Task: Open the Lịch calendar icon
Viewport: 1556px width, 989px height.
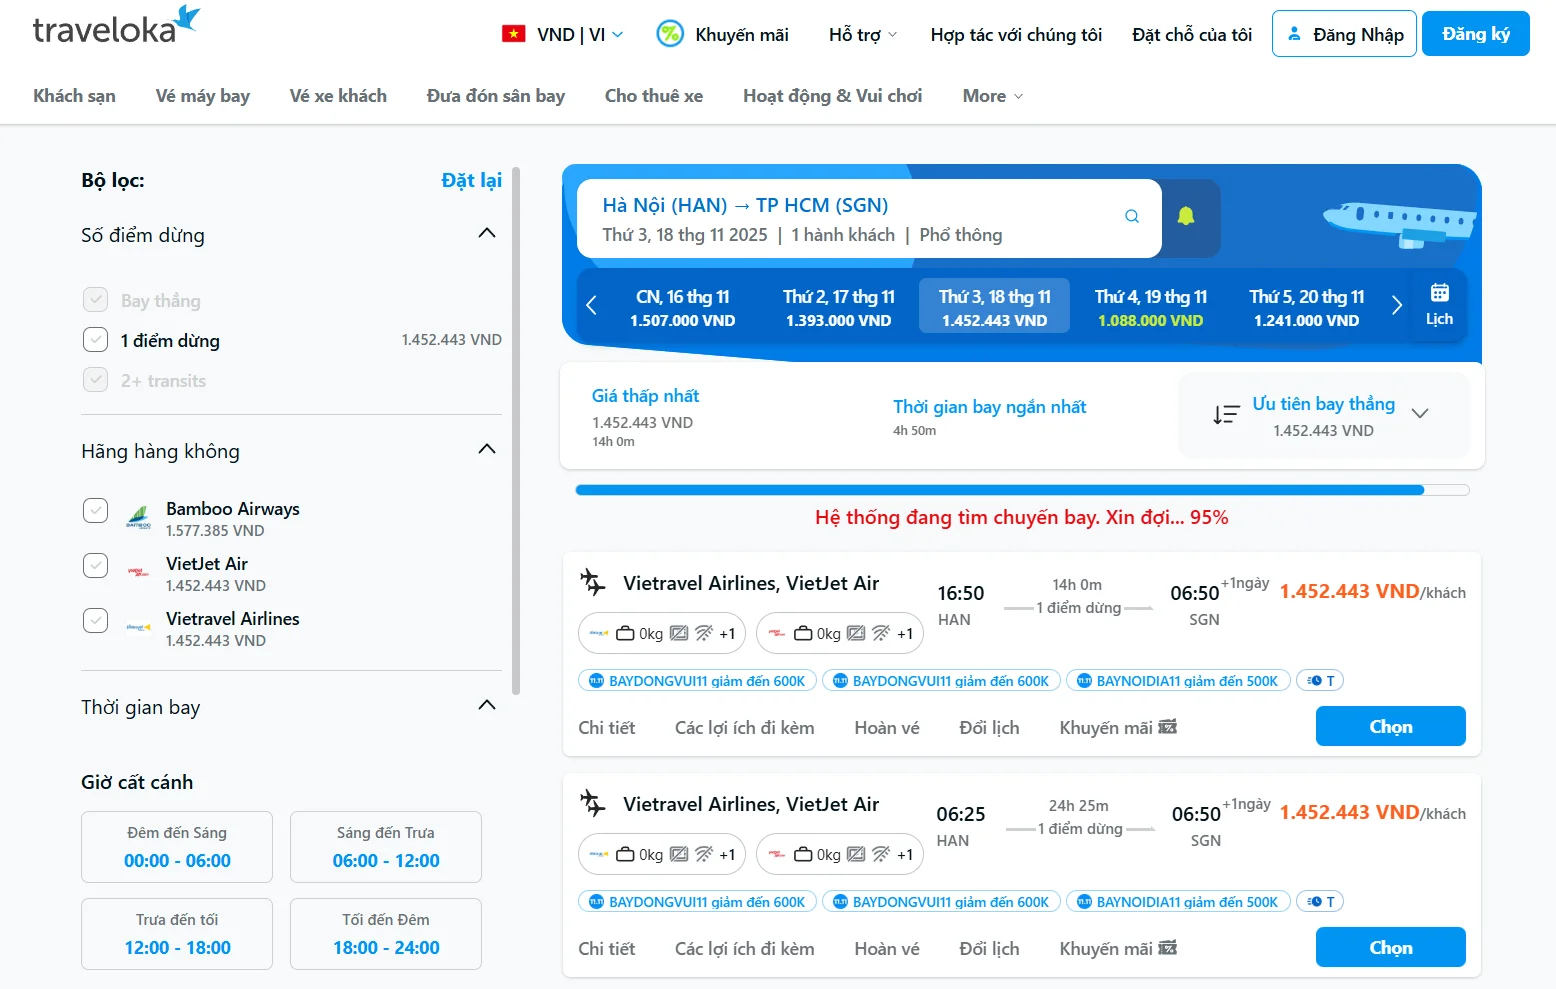Action: 1439,305
